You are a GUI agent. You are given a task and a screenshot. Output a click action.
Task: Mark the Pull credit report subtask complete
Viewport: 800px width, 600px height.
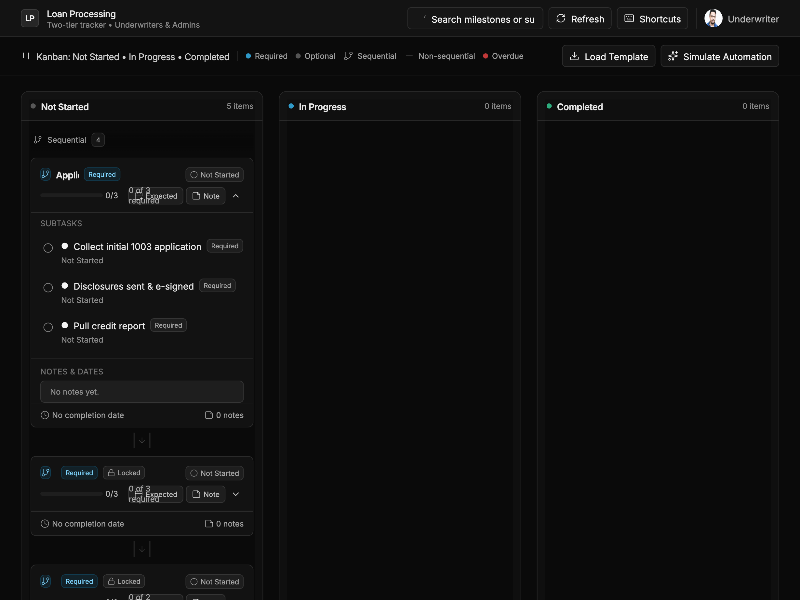48,326
